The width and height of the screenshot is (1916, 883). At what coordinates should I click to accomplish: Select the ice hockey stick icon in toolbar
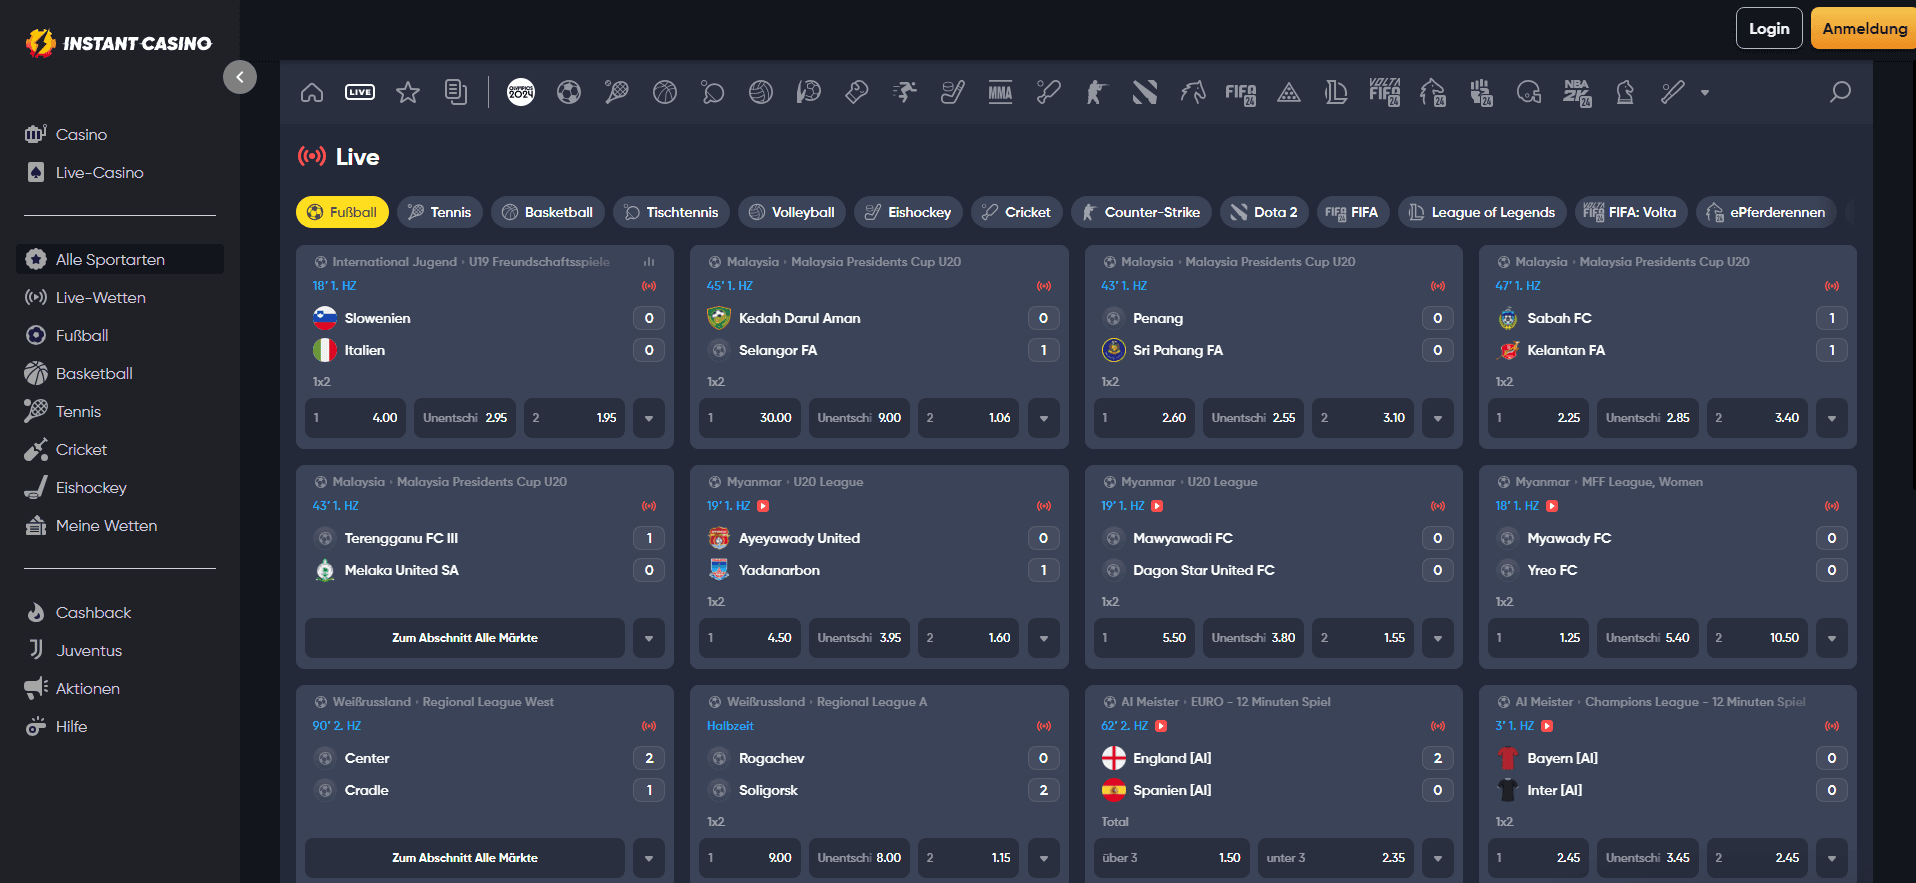click(953, 93)
